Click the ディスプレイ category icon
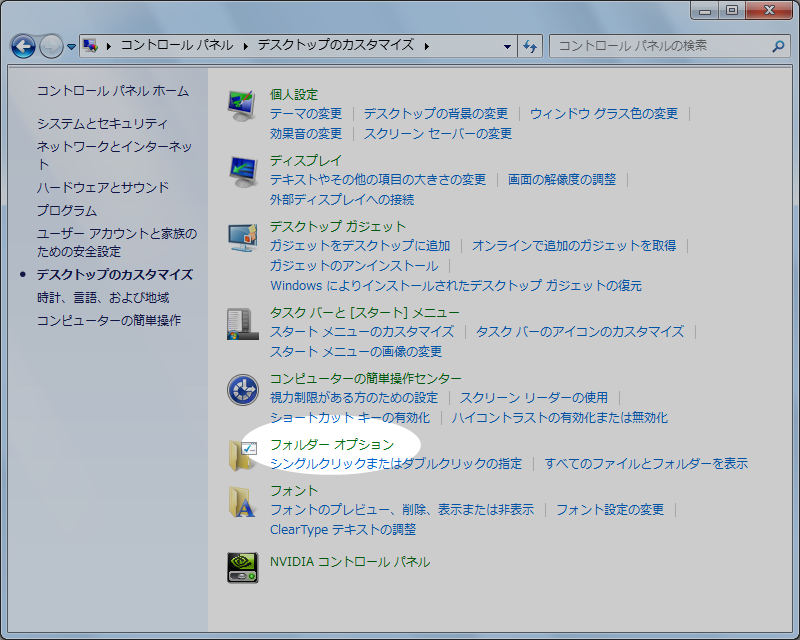Image resolution: width=800 pixels, height=640 pixels. click(x=243, y=170)
